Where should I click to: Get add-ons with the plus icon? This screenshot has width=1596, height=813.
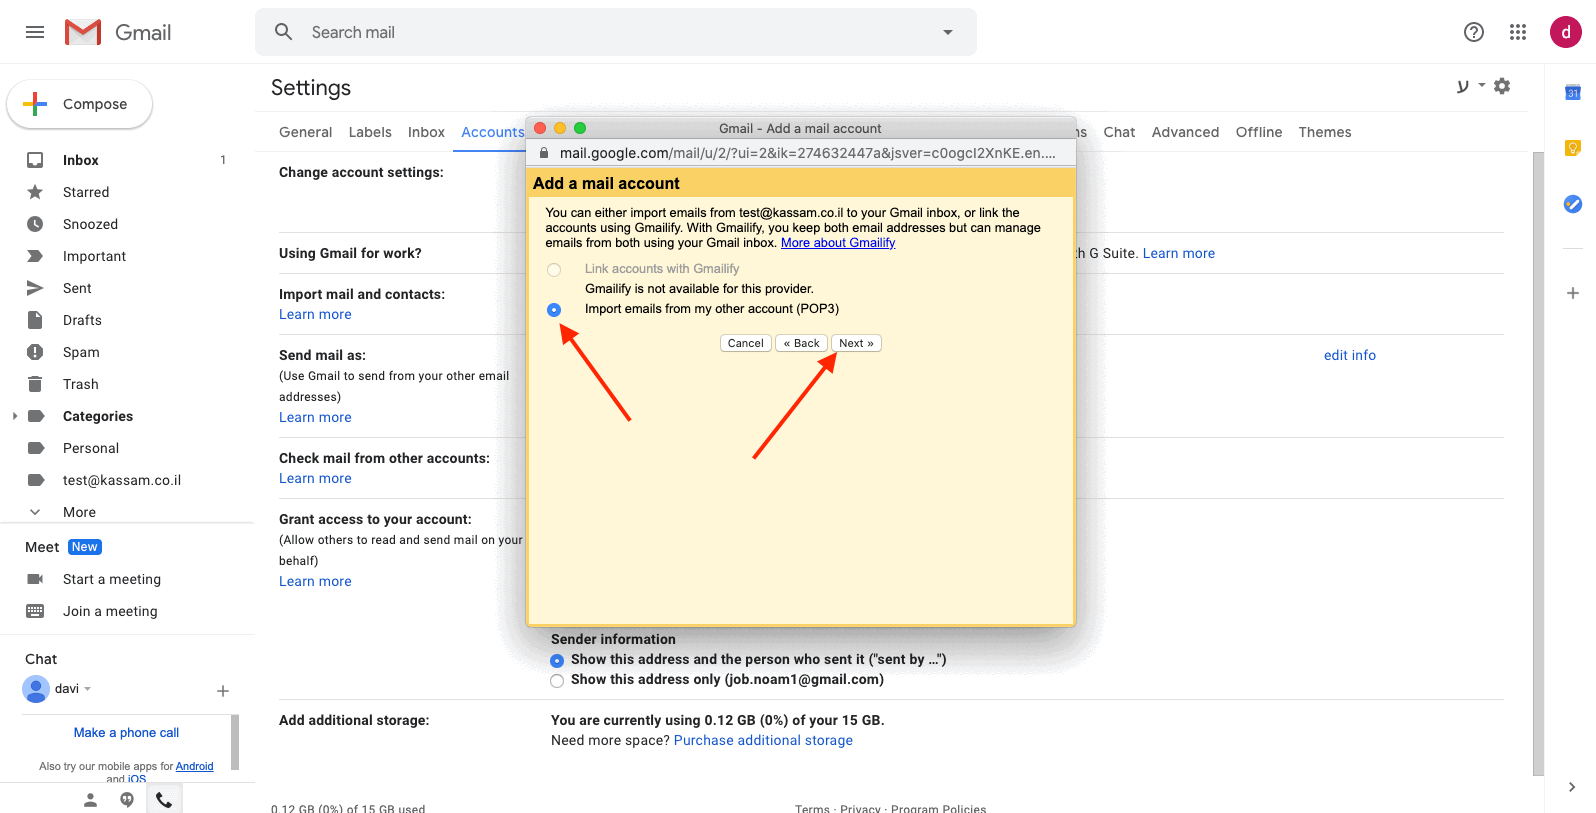point(1573,293)
